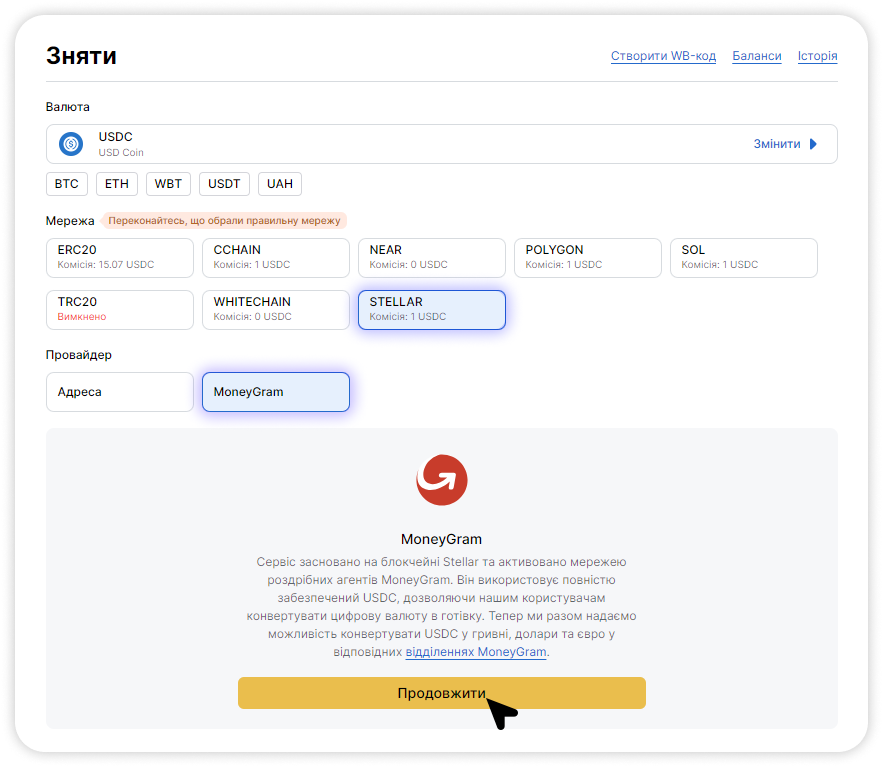
Task: Open the USDC currency selector field
Action: click(x=442, y=144)
